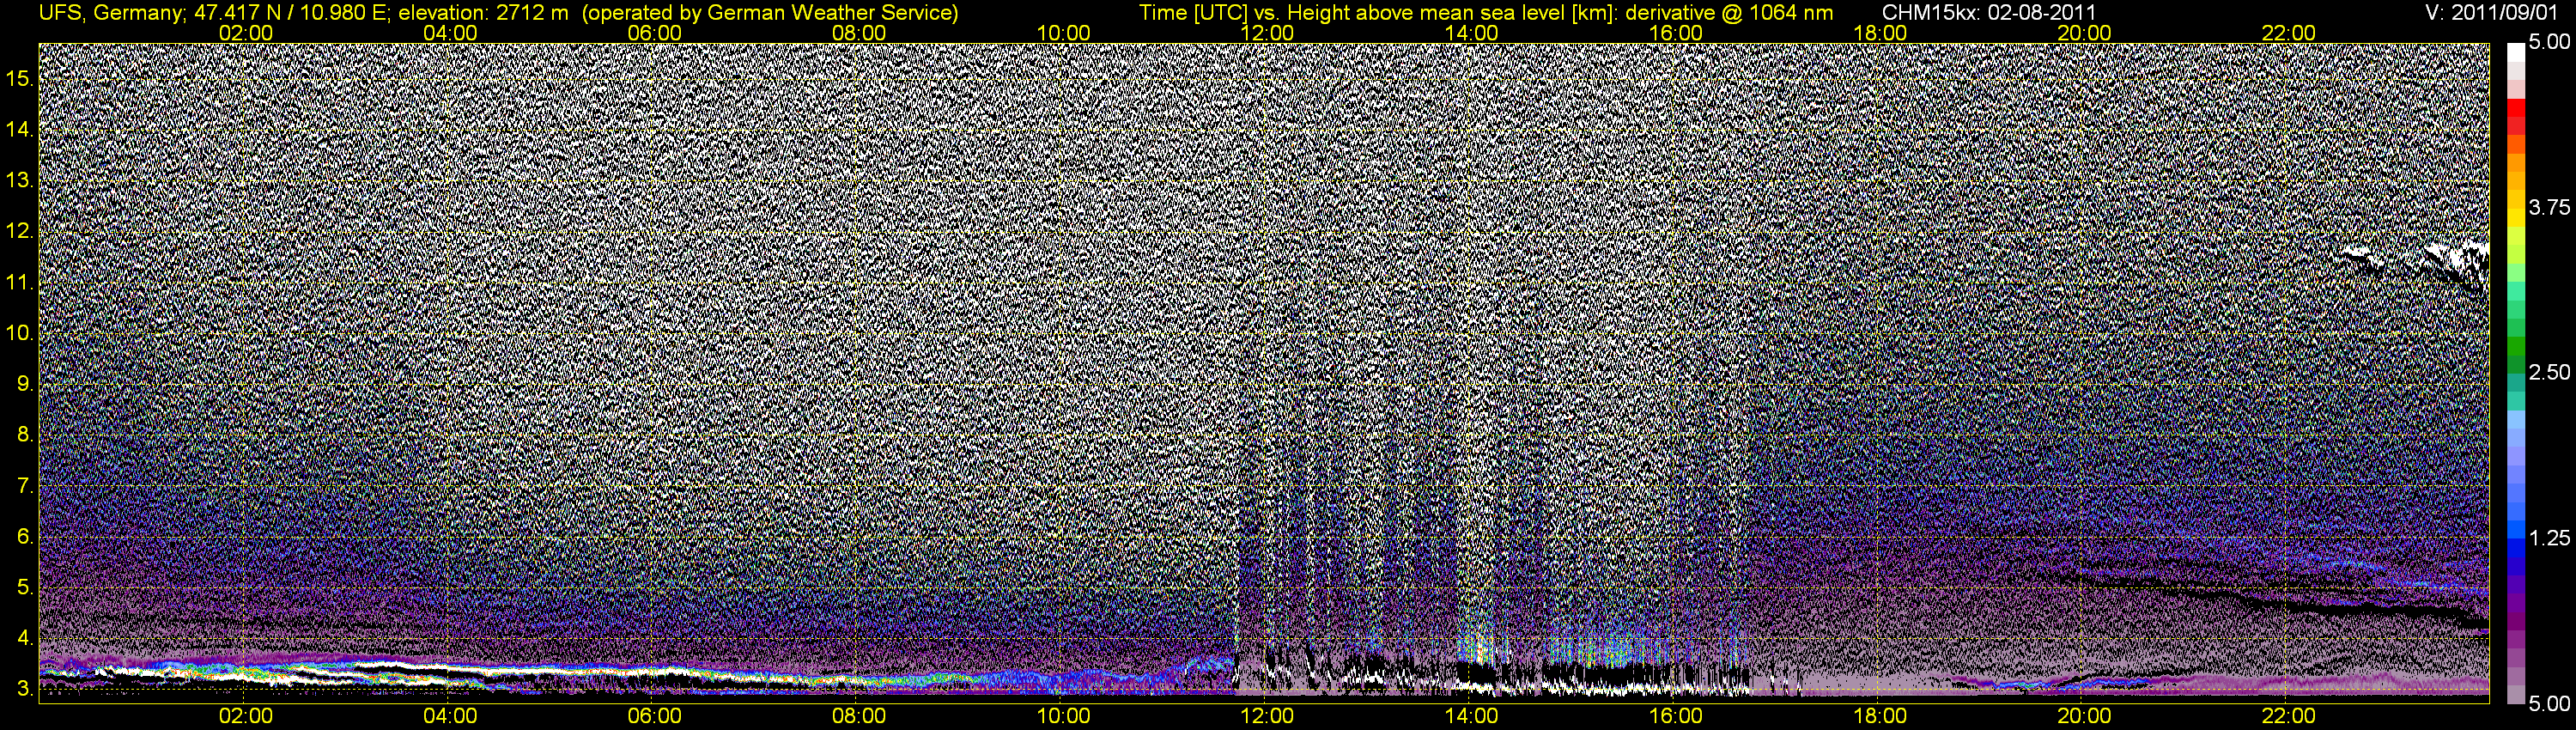Click the 18:00 label on the bottom time axis
The height and width of the screenshot is (730, 2576).
pos(1880,716)
